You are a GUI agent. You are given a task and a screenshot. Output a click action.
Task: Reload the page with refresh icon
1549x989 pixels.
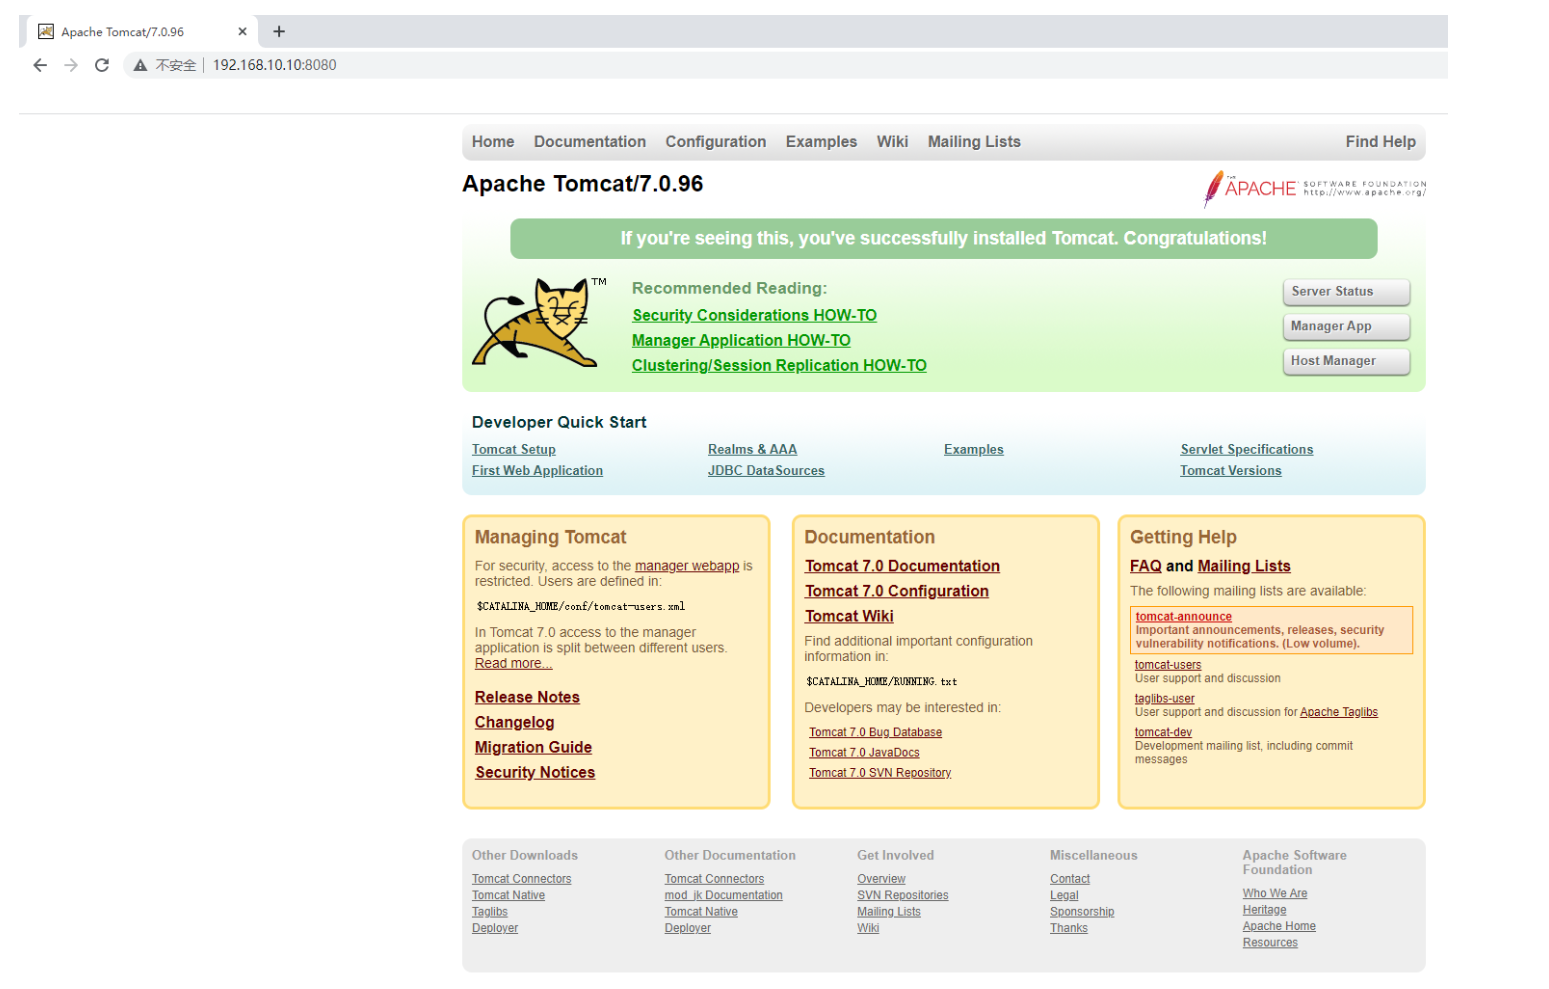(102, 65)
